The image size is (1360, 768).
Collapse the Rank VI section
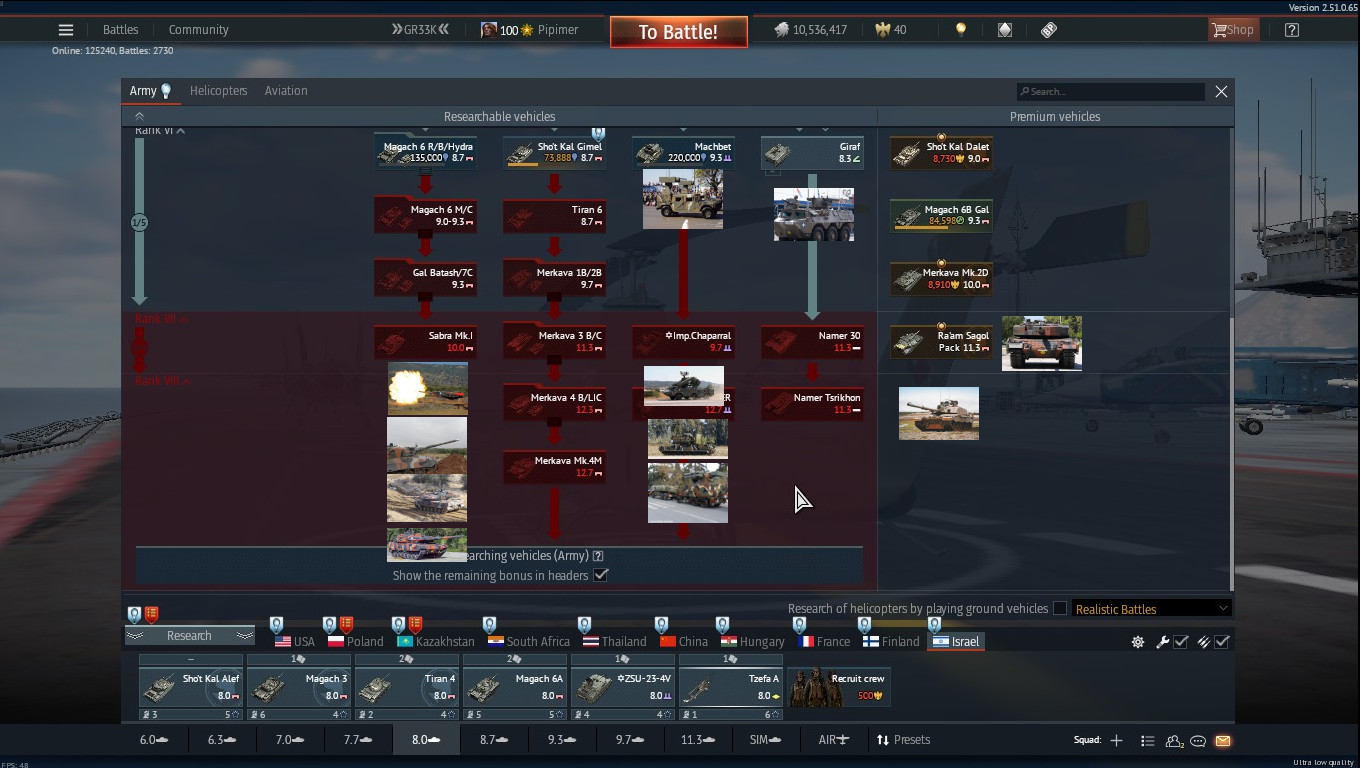click(180, 131)
